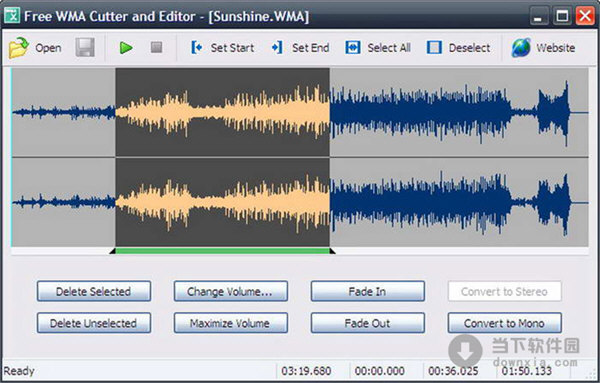Image resolution: width=600 pixels, height=383 pixels.
Task: Click the Website label in toolbar
Action: tap(556, 48)
